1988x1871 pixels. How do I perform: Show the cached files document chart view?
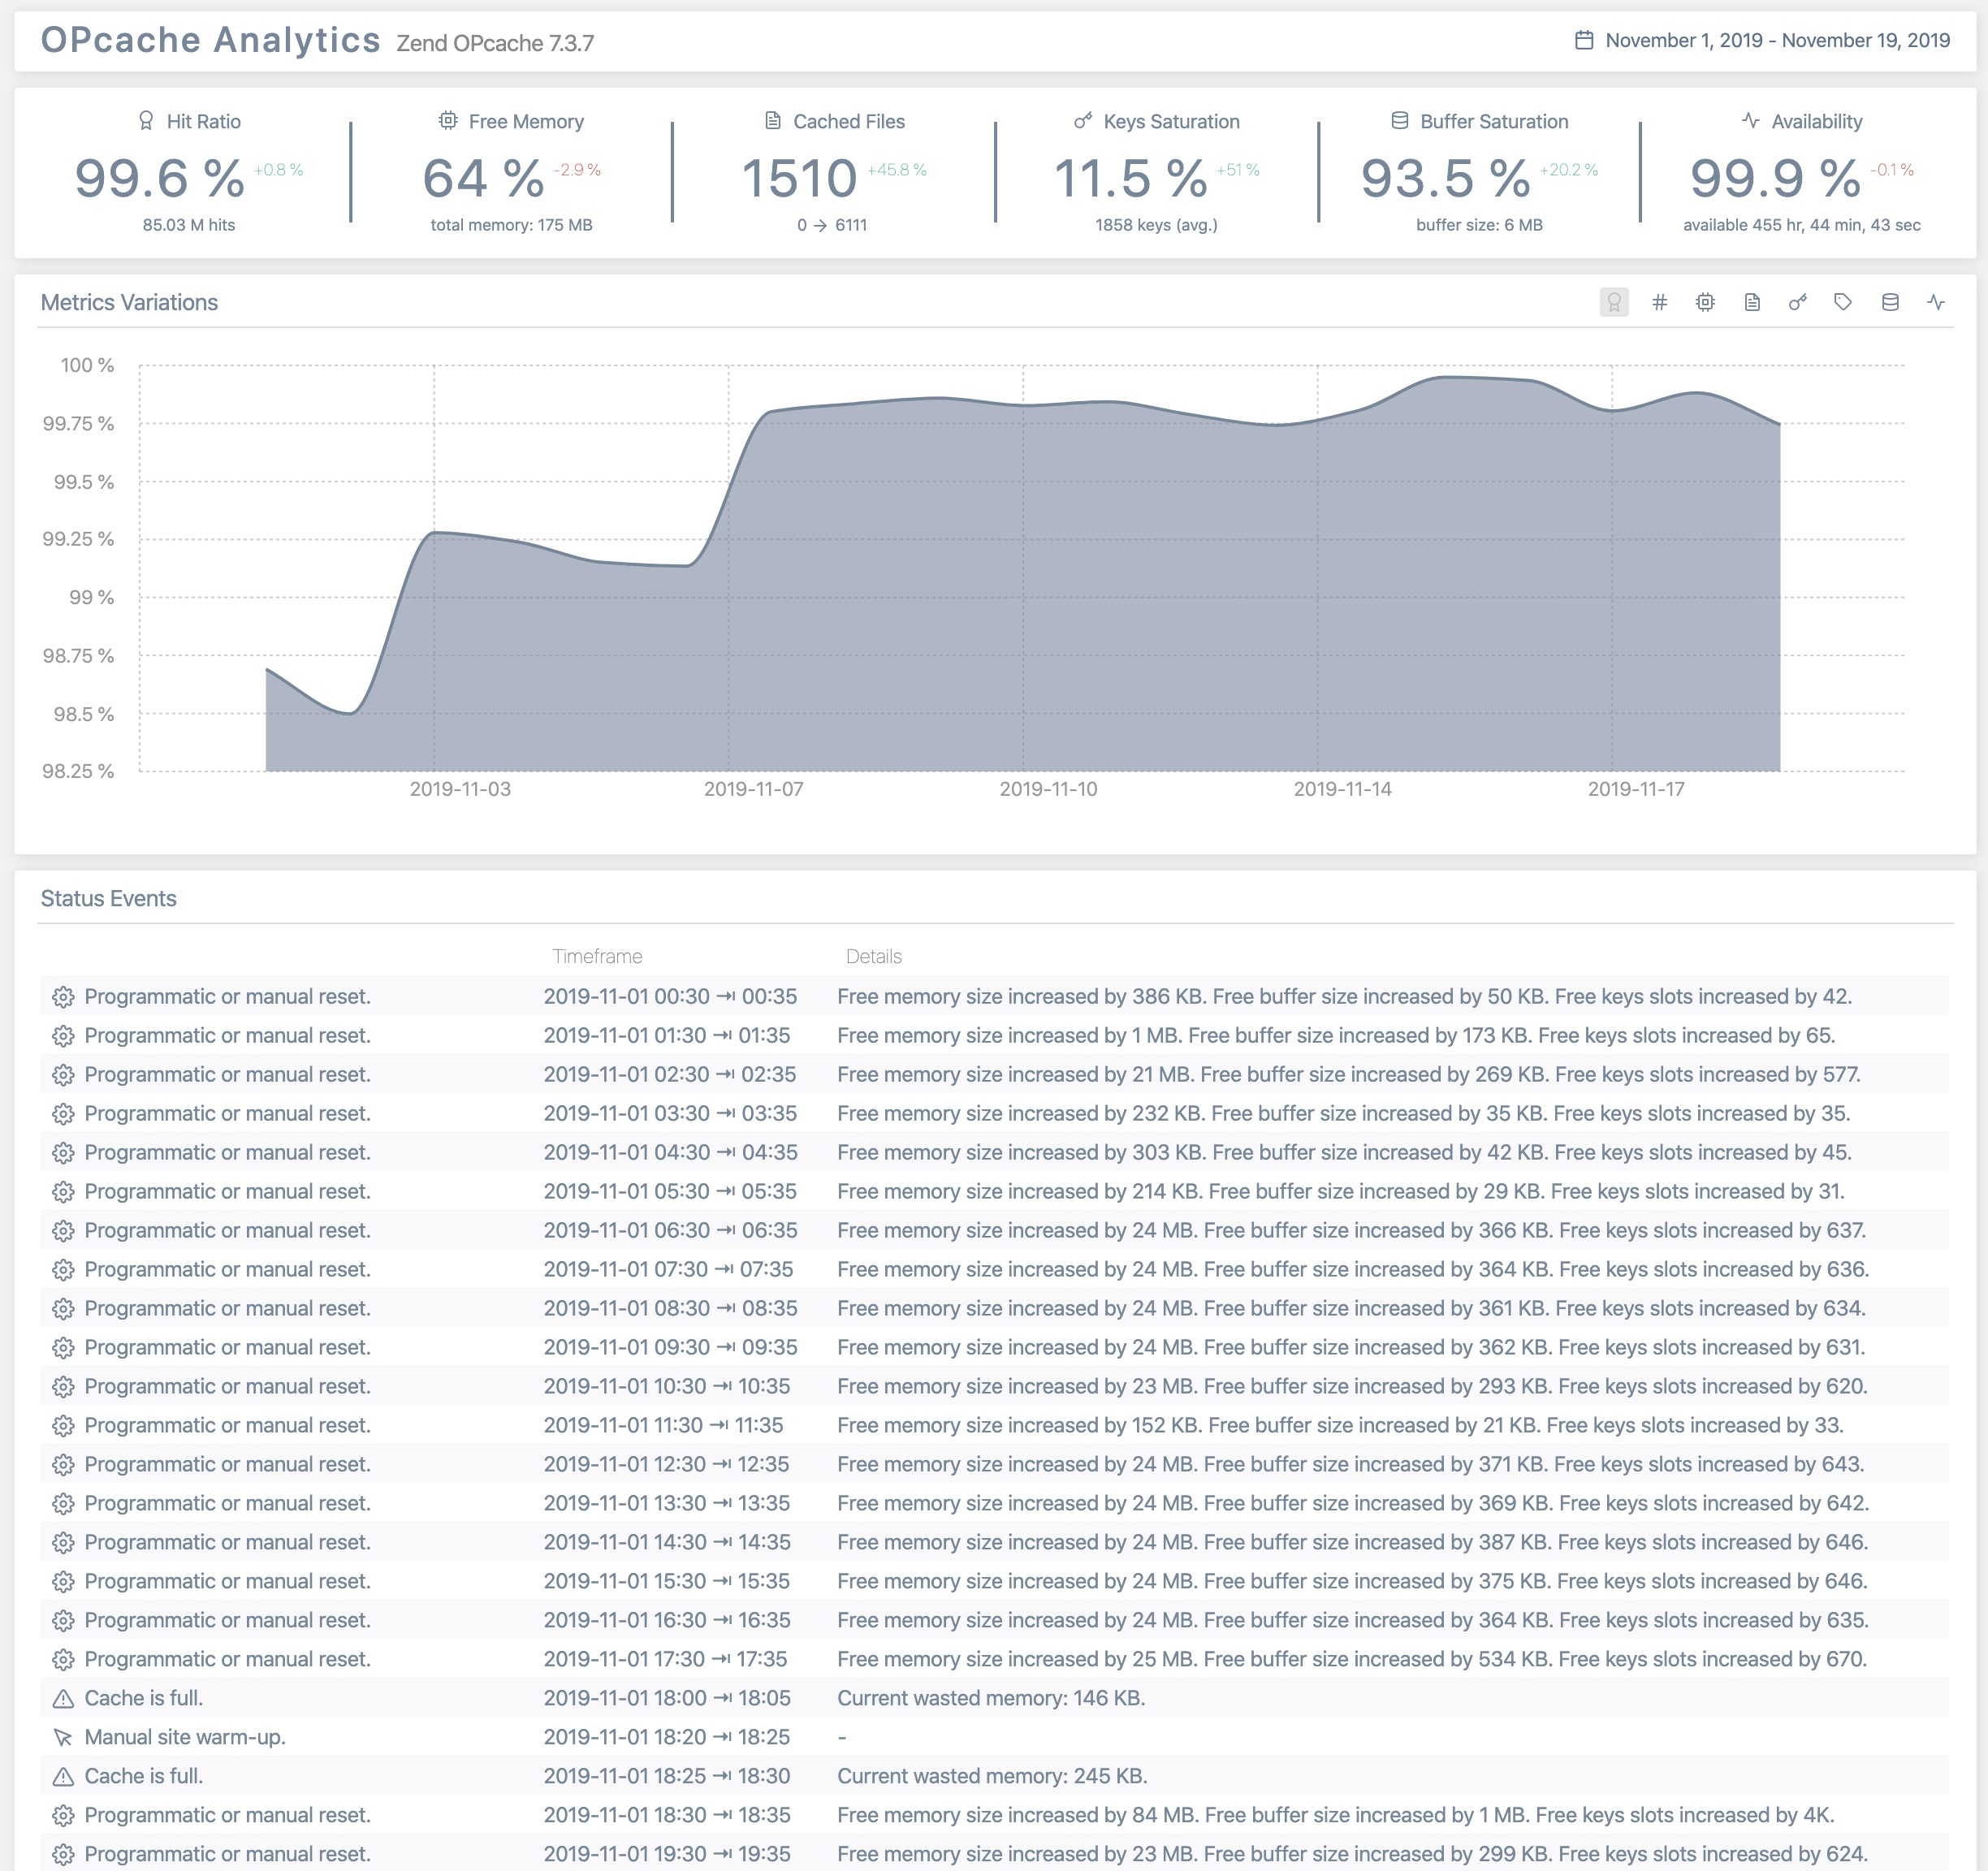click(x=1752, y=302)
